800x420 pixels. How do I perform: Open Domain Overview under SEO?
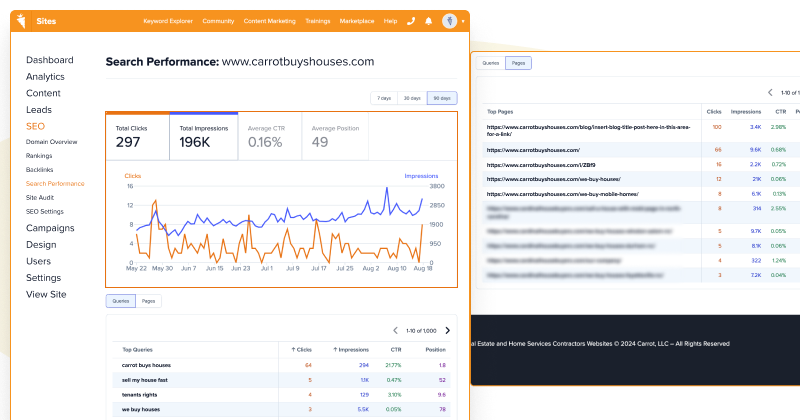tap(52, 142)
